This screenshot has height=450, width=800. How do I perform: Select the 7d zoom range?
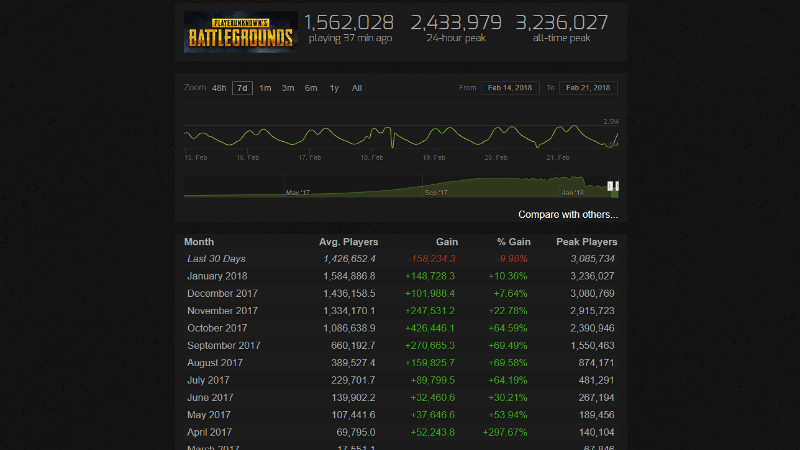pos(242,88)
